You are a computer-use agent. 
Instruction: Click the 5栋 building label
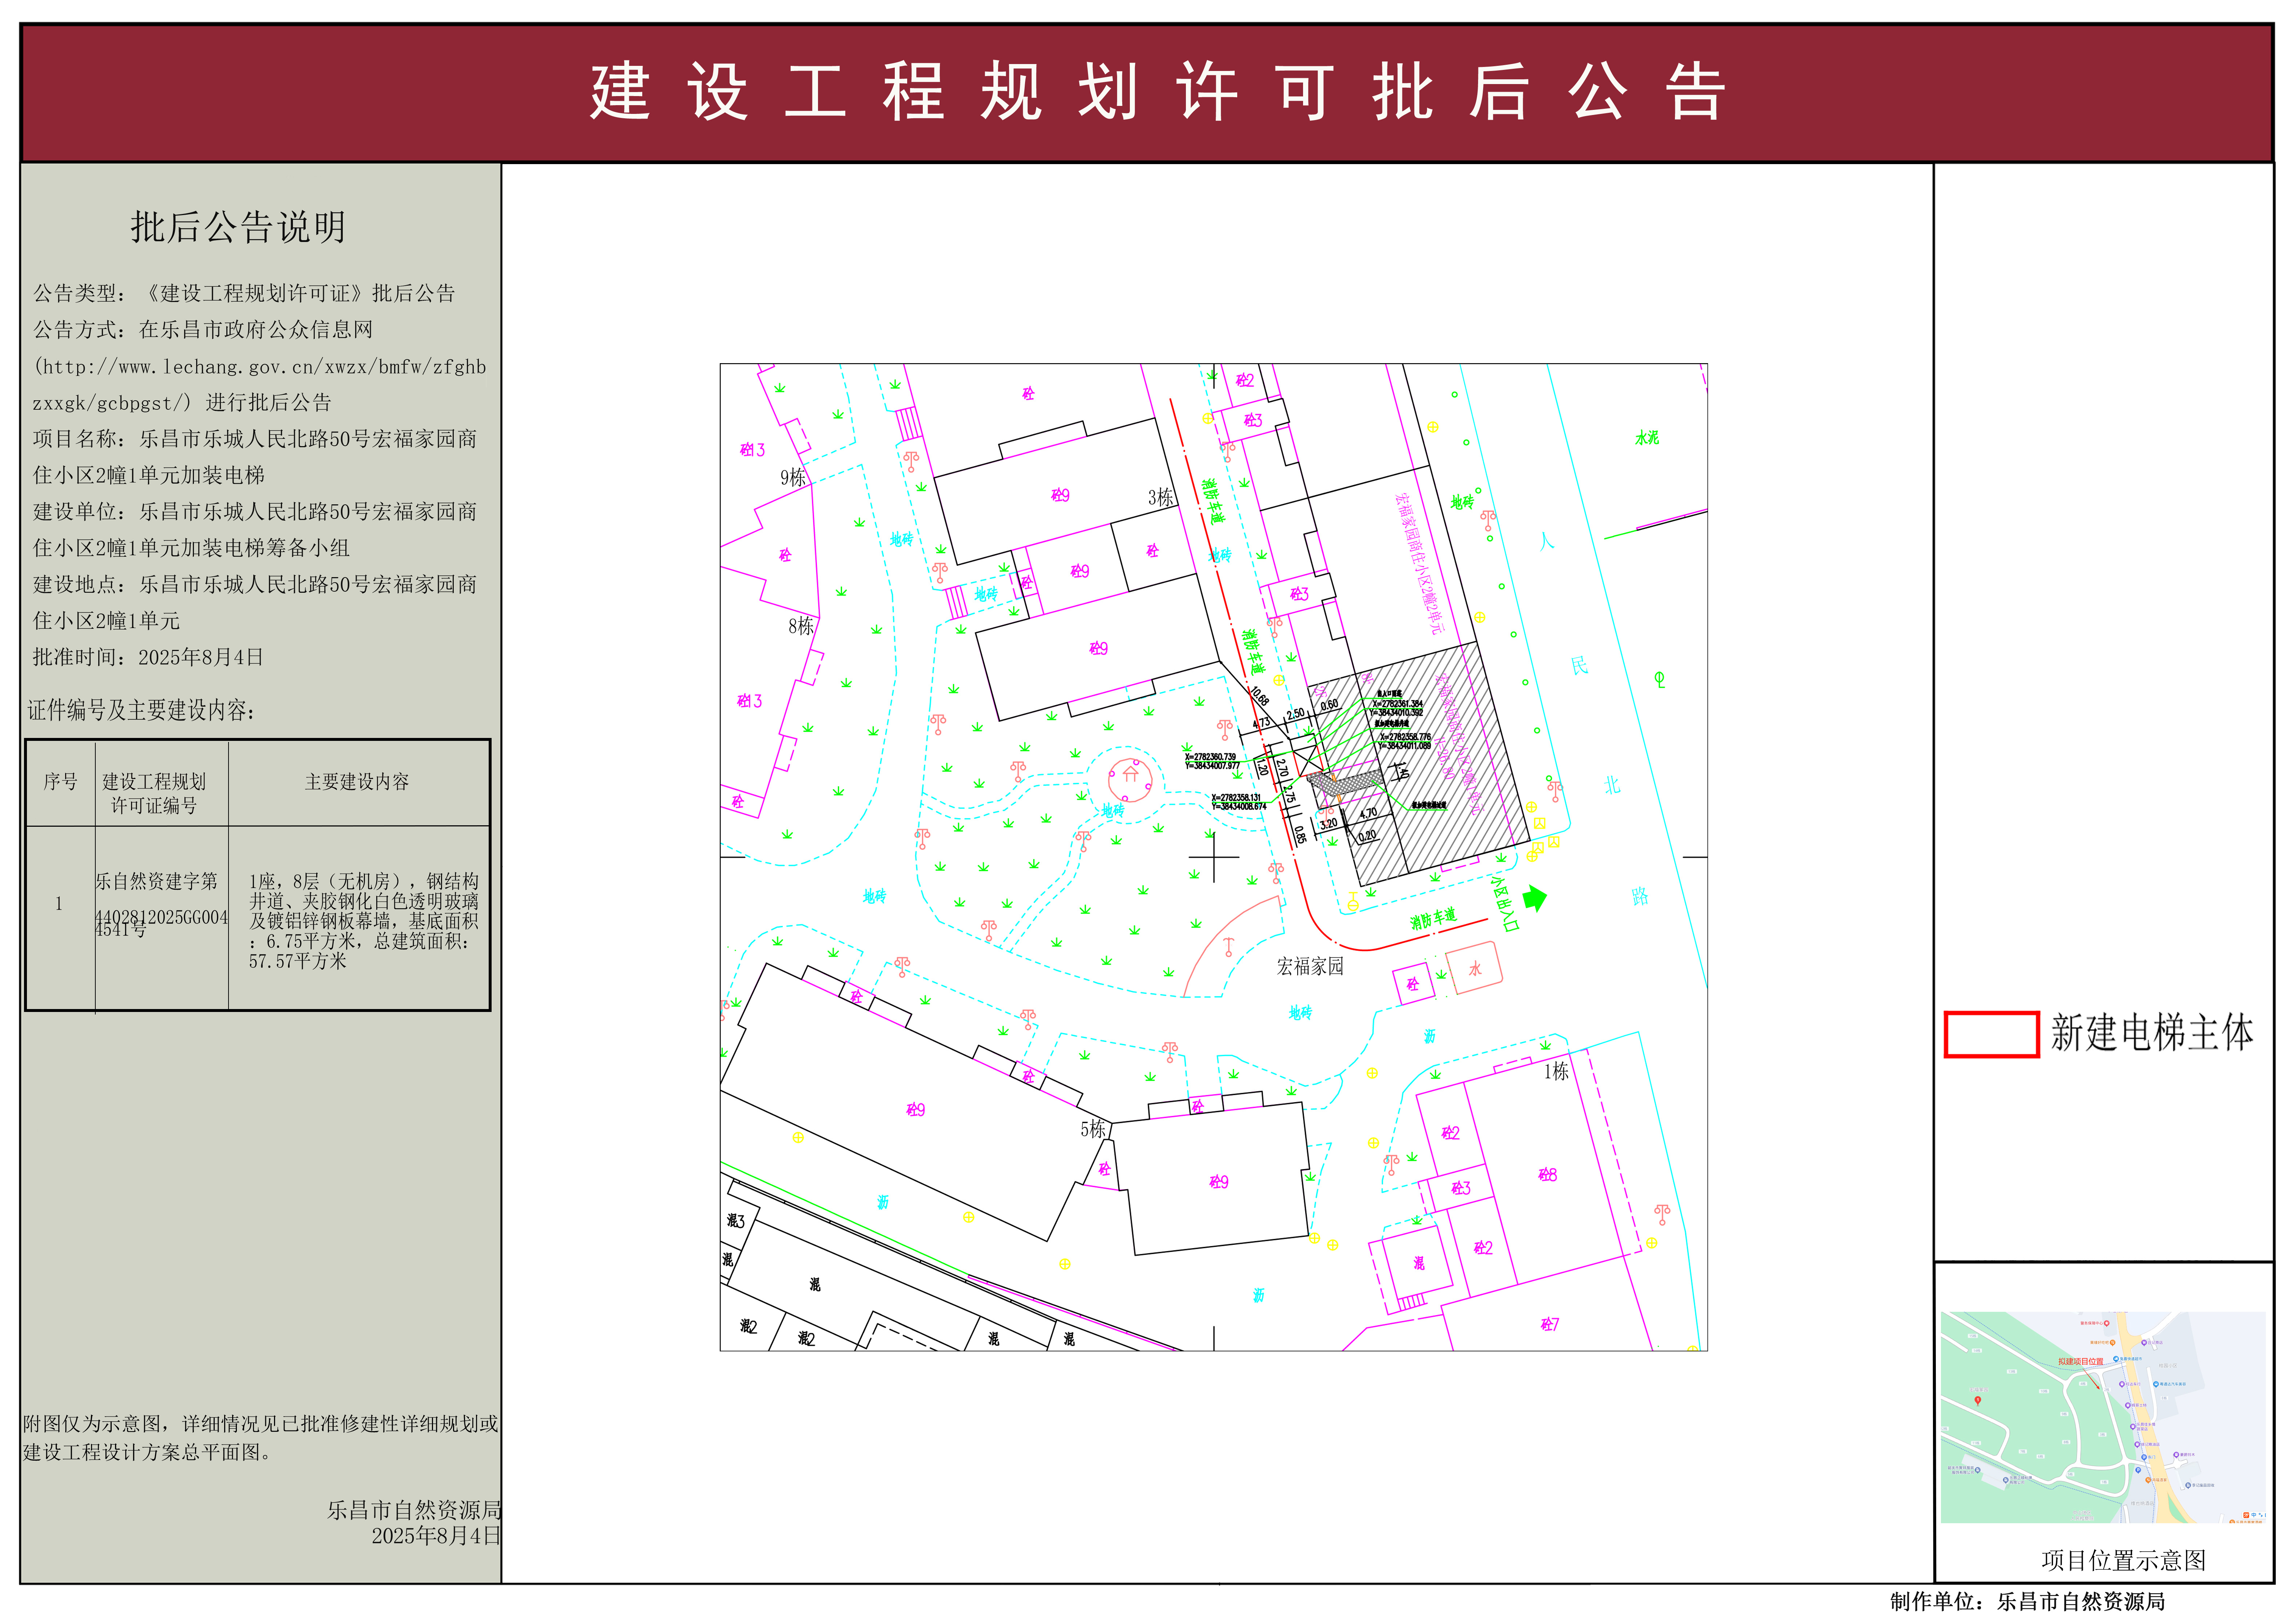coord(1093,1129)
